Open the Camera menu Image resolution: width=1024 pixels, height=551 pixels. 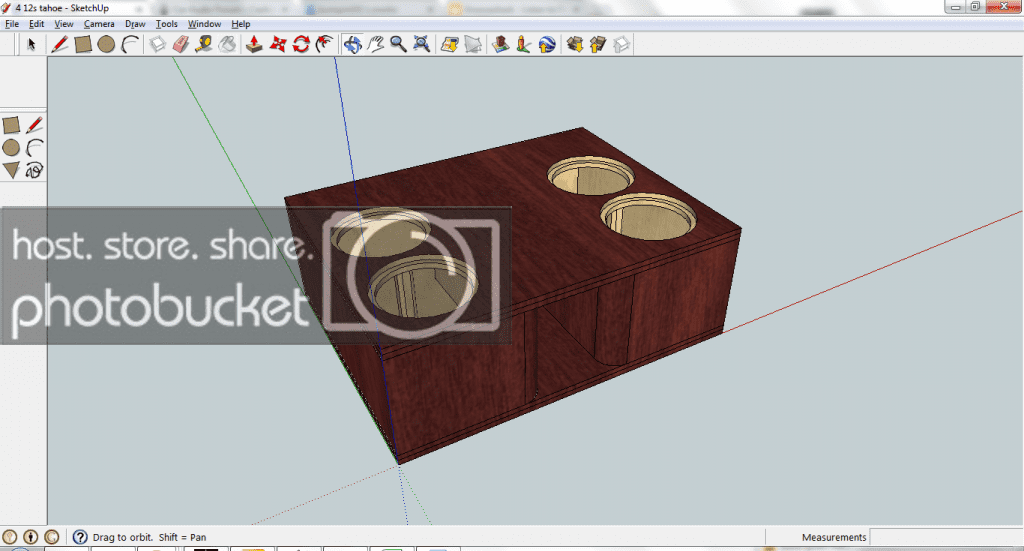[99, 24]
